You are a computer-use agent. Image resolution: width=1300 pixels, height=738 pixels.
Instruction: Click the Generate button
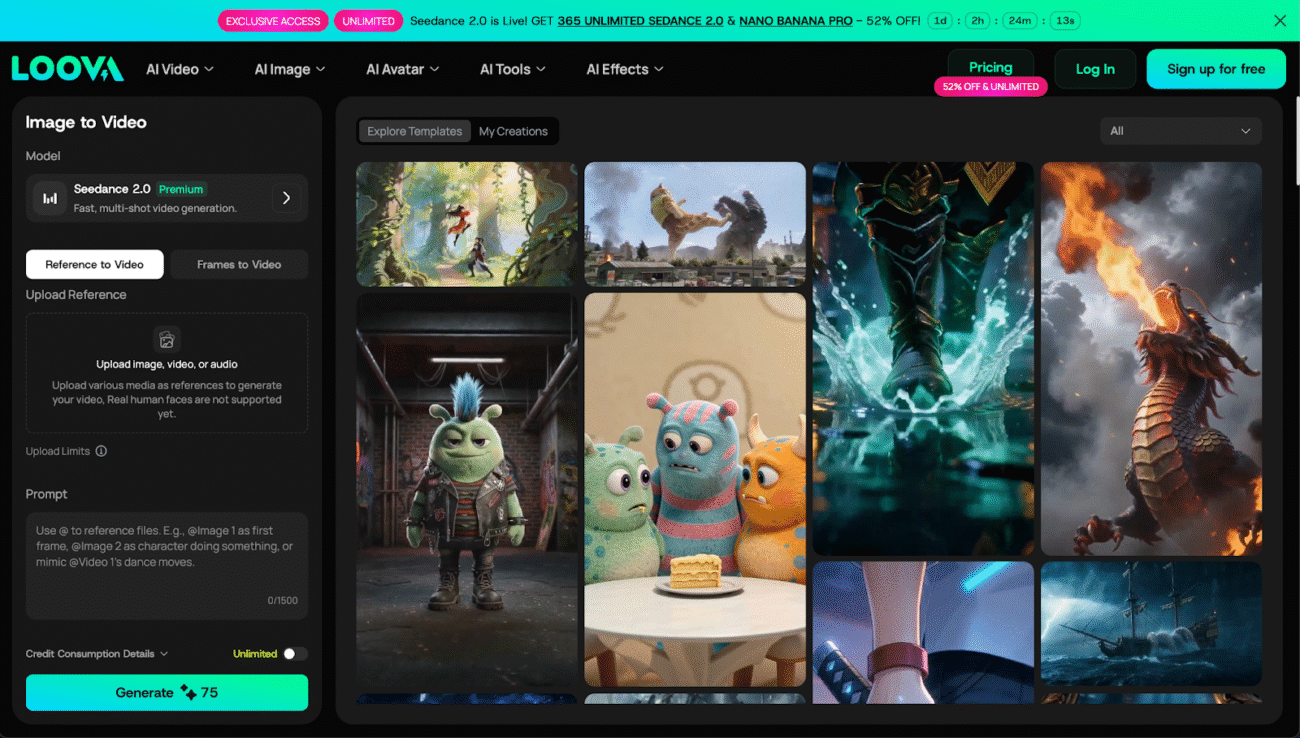[167, 692]
